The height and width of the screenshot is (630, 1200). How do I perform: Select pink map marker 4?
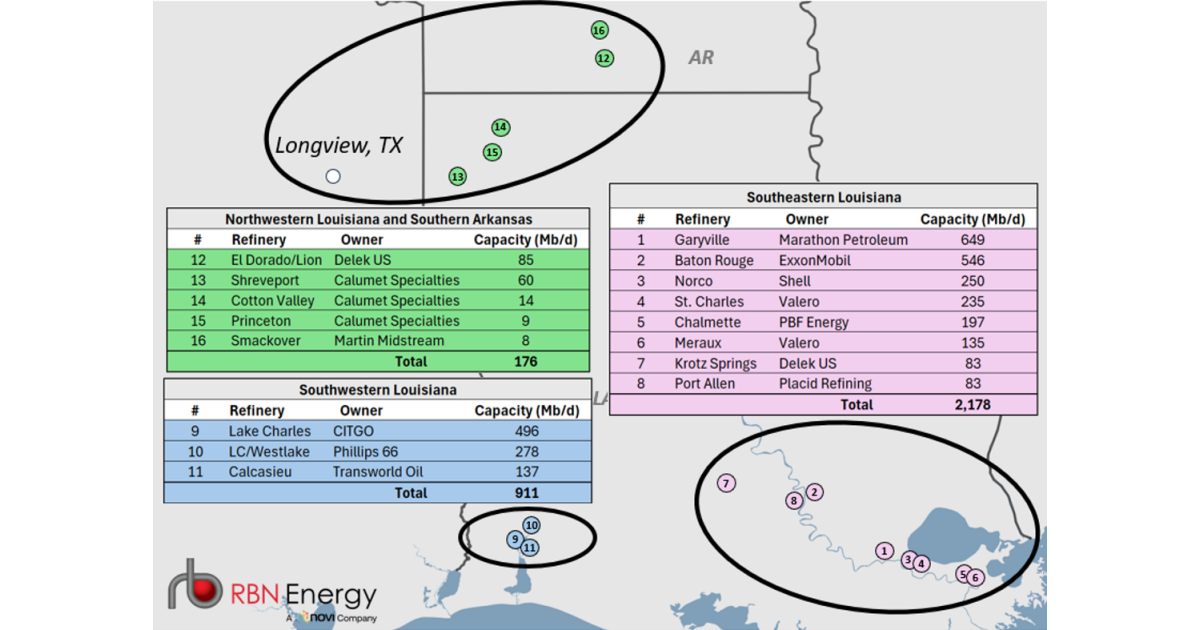pyautogui.click(x=921, y=564)
